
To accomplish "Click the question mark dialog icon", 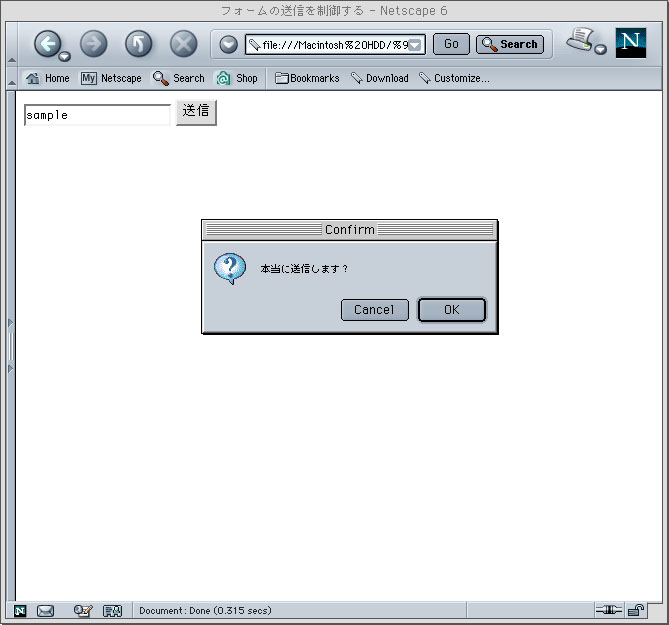I will pyautogui.click(x=230, y=268).
